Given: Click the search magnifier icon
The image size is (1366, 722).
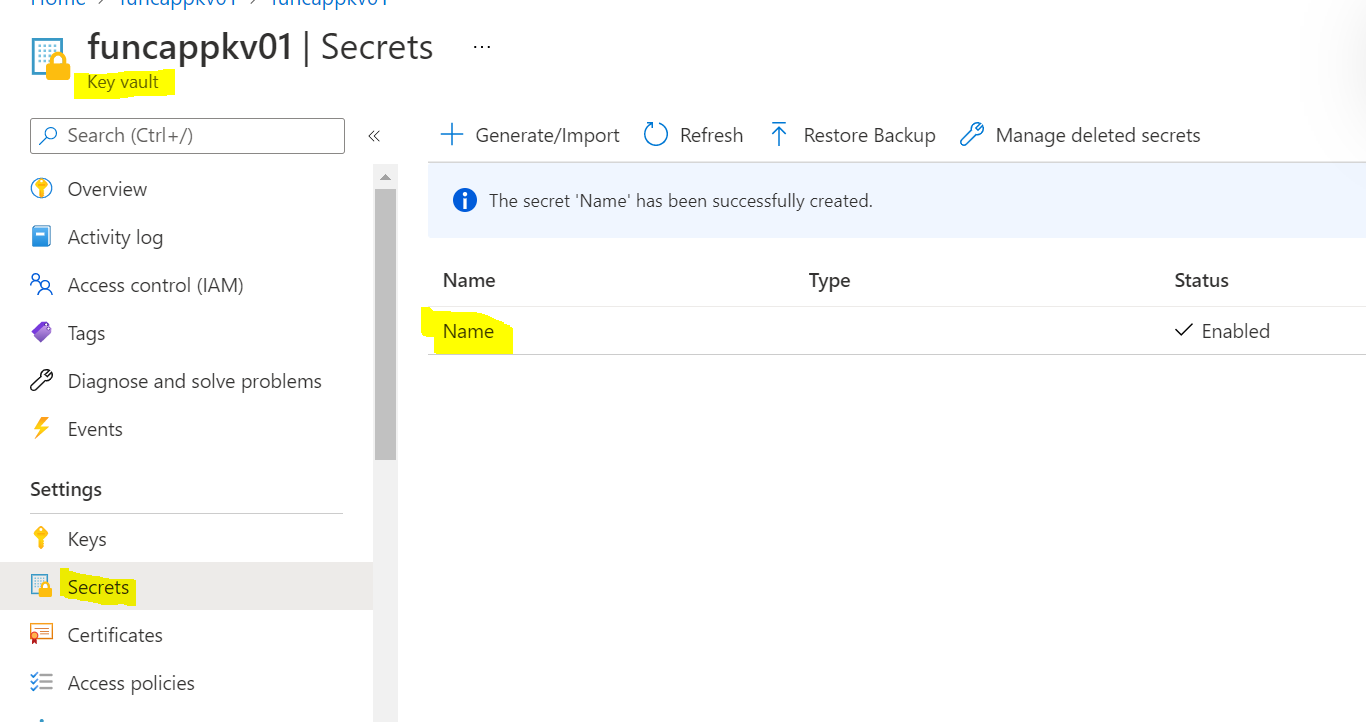Looking at the screenshot, I should pos(48,136).
